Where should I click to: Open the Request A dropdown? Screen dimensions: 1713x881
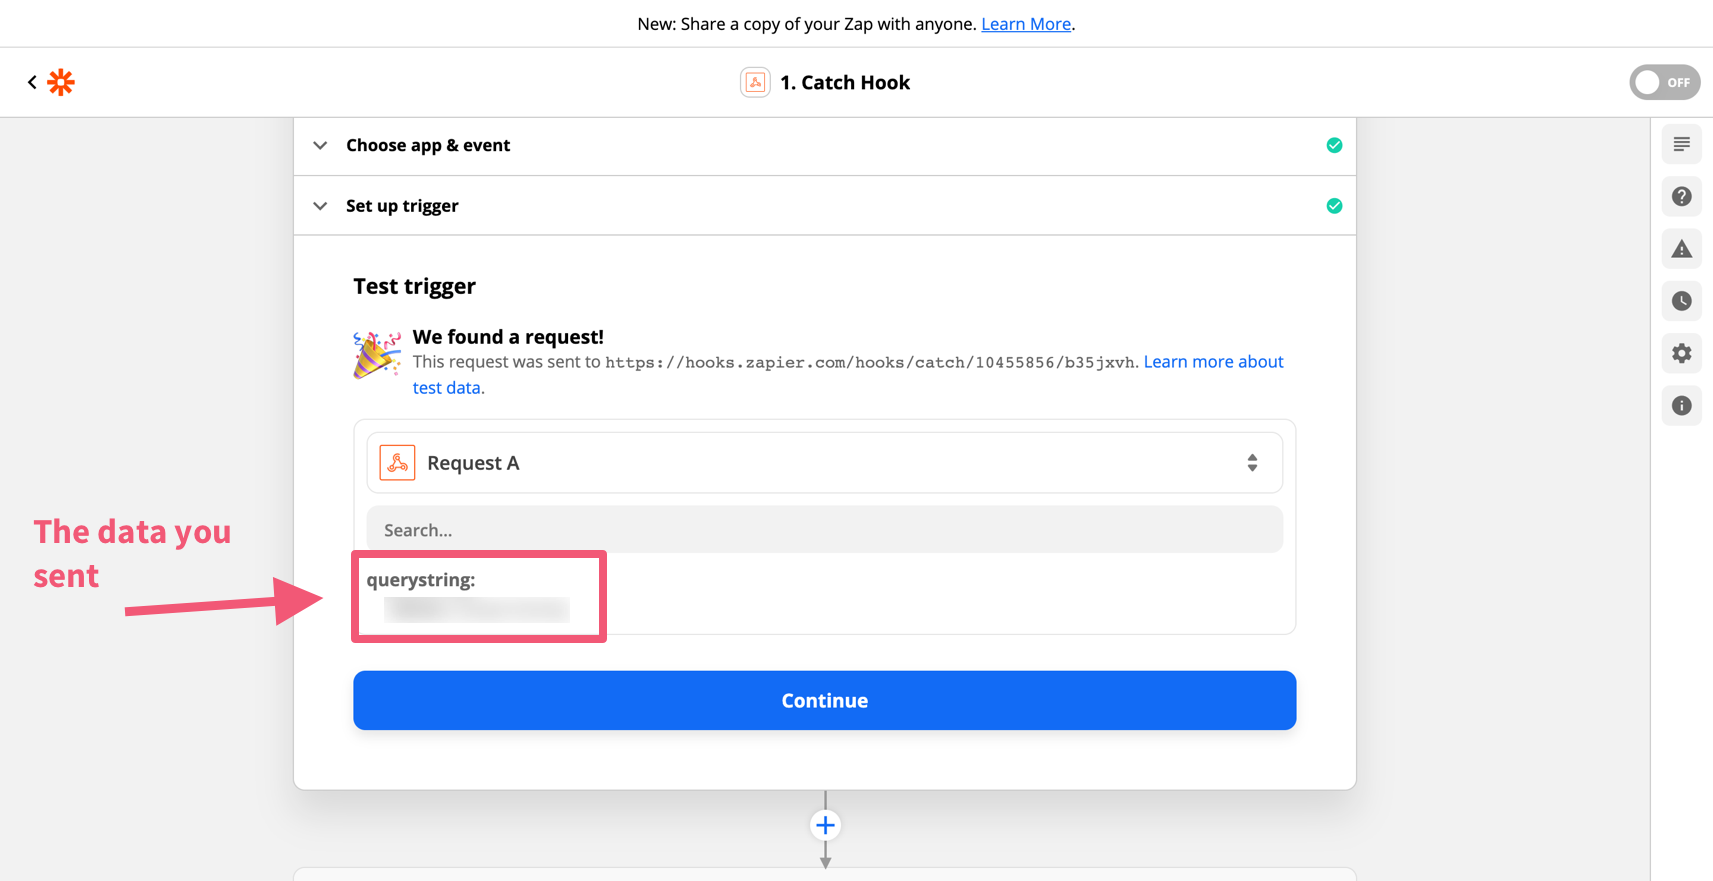(825, 463)
